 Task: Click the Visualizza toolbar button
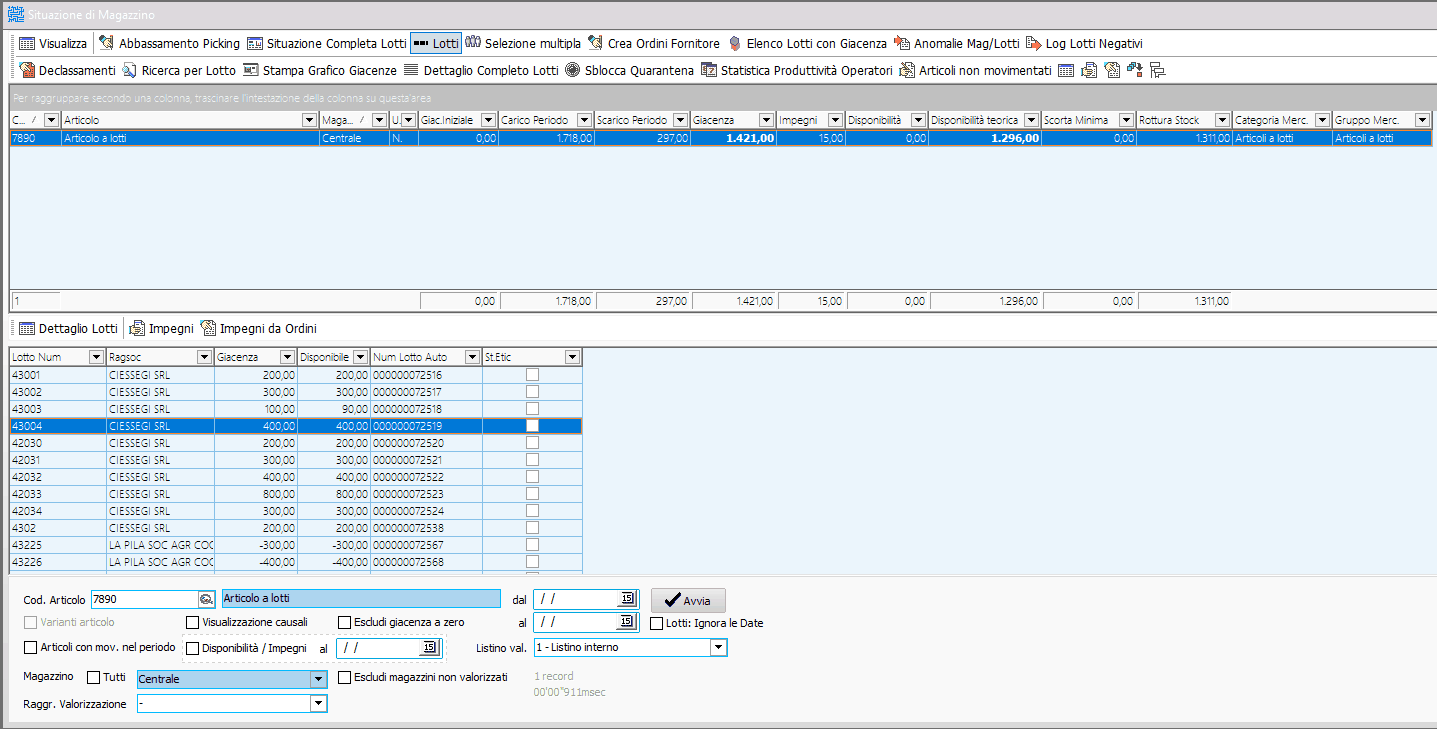53,44
